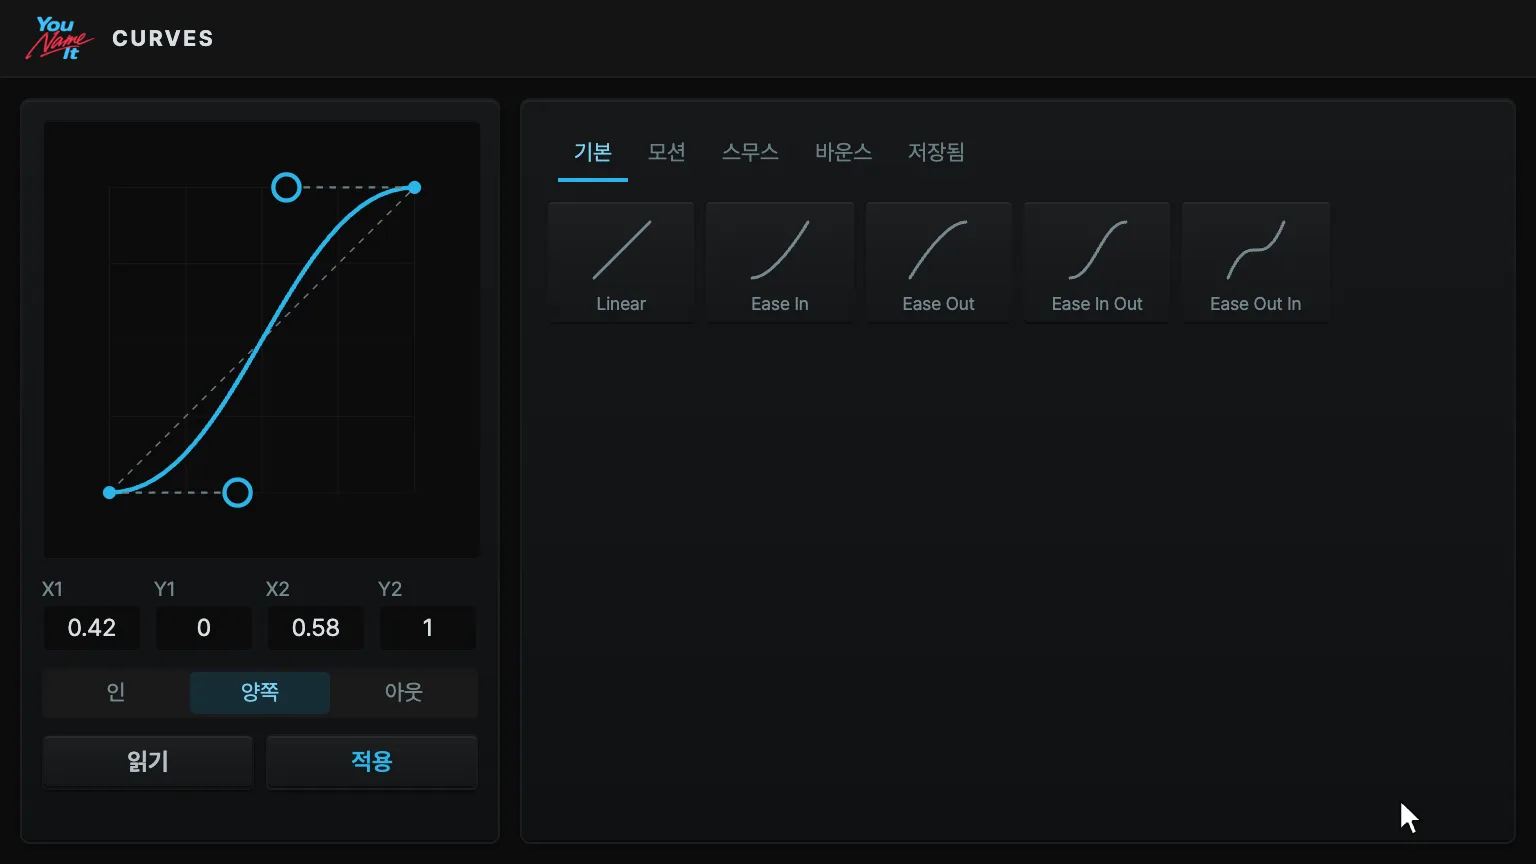Open the 바운스 tab
The image size is (1536, 864).
tap(844, 153)
